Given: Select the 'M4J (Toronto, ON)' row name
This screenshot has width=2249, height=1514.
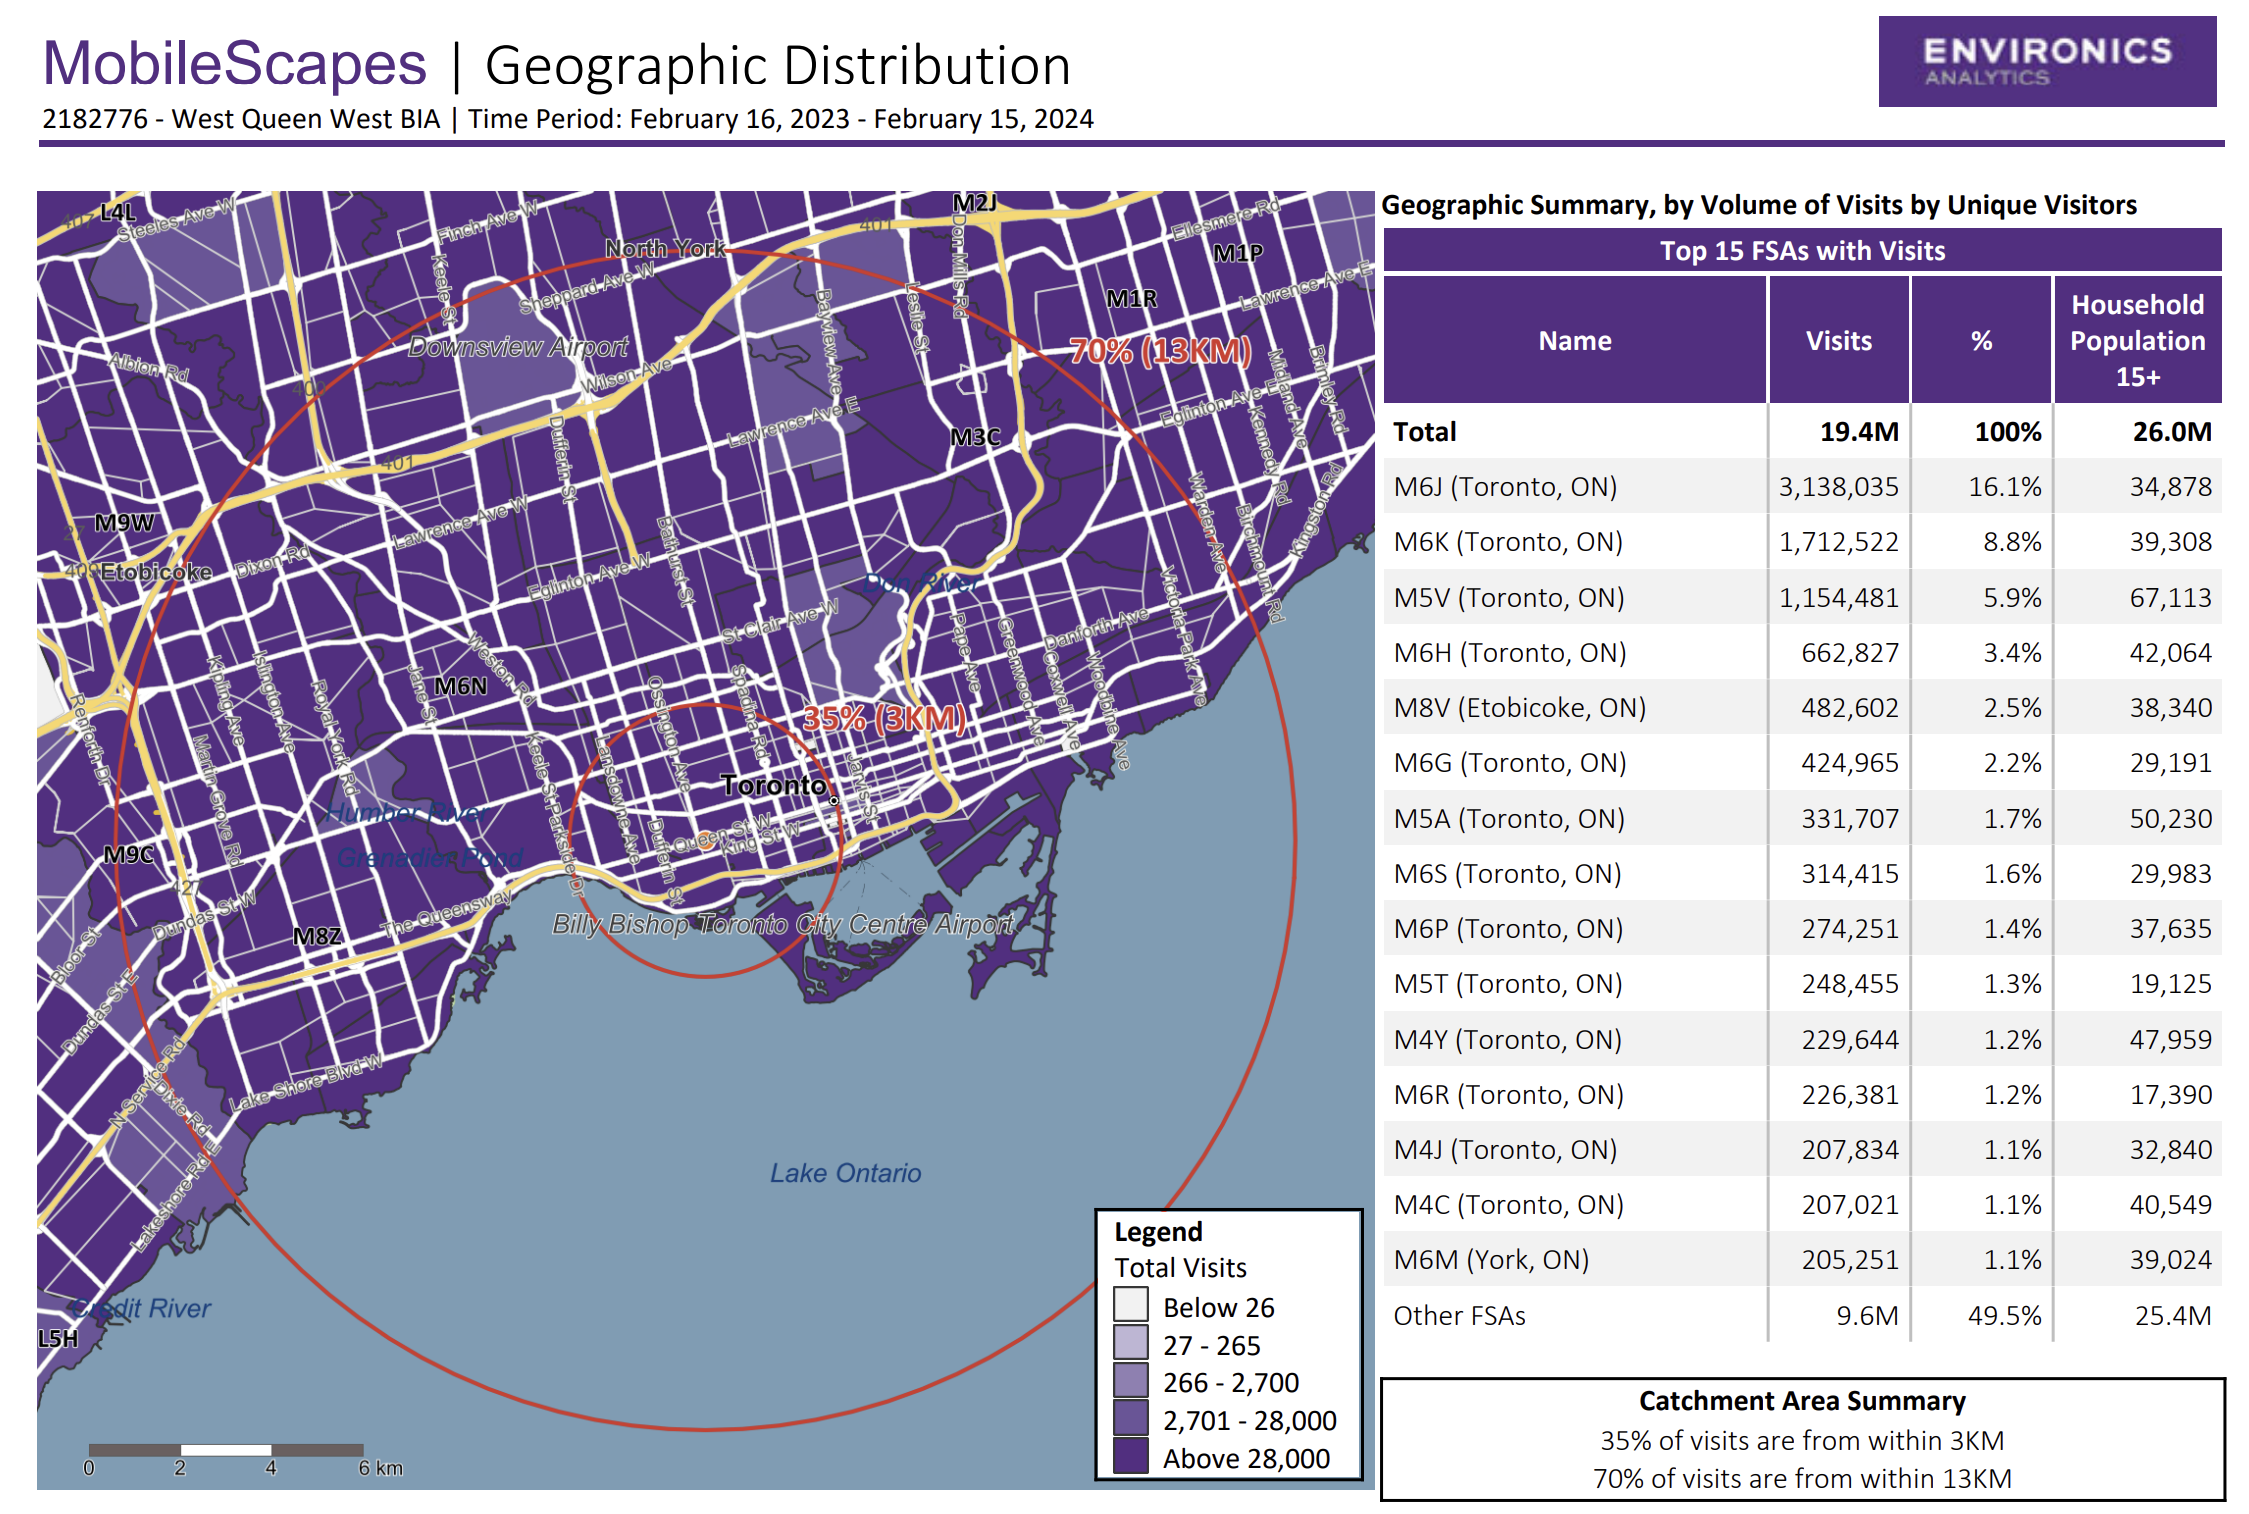Looking at the screenshot, I should (x=1505, y=1150).
